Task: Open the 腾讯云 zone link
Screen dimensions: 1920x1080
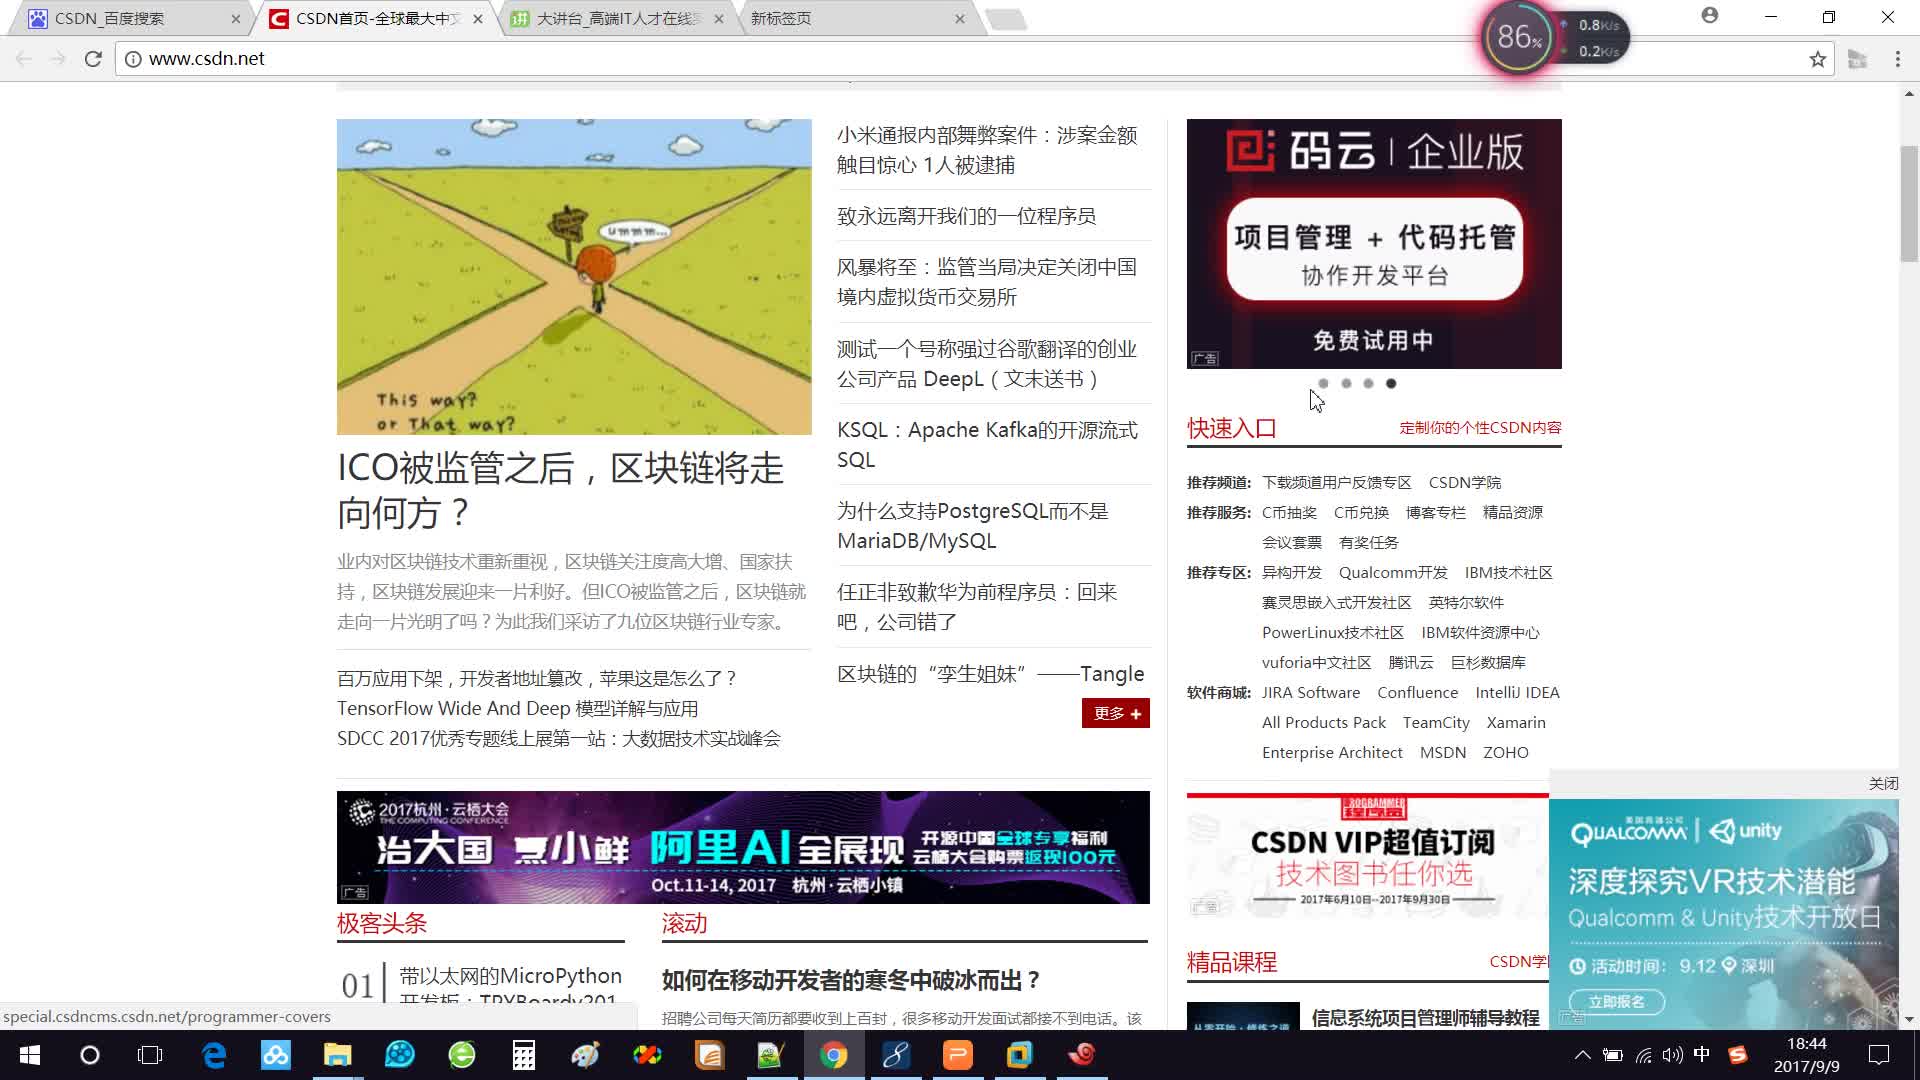Action: point(1410,662)
